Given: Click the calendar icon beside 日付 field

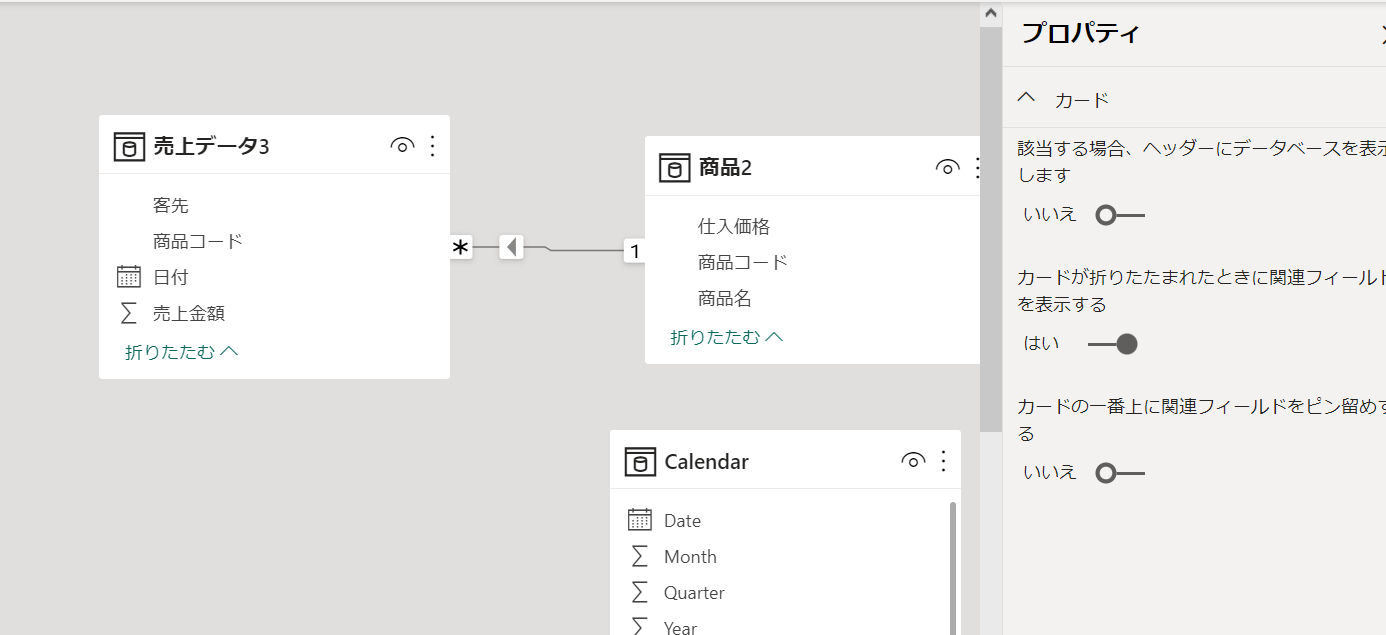Looking at the screenshot, I should pyautogui.click(x=128, y=277).
